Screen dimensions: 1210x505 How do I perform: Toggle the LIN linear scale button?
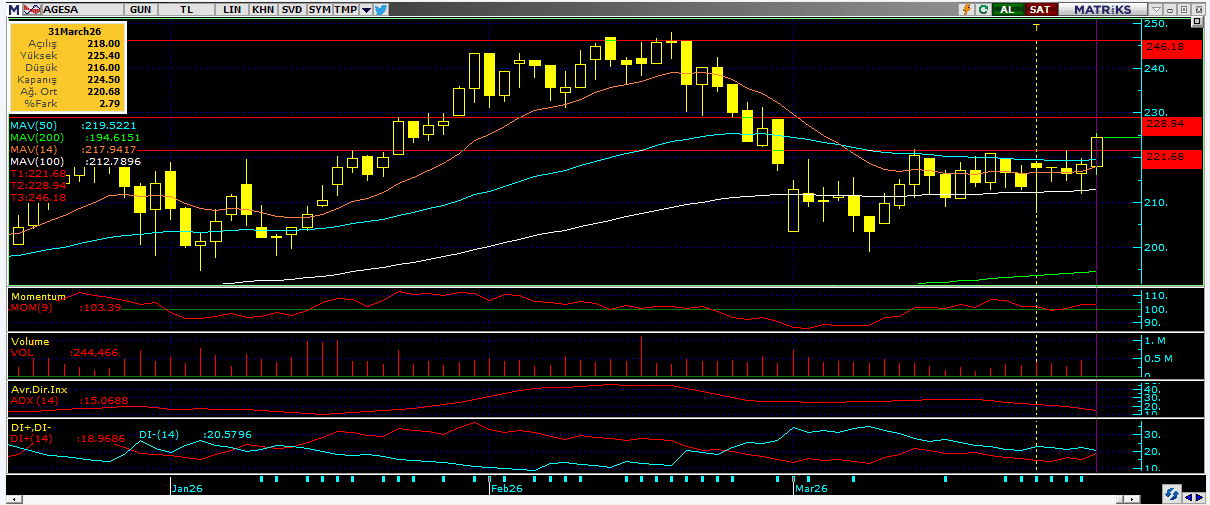click(x=233, y=9)
